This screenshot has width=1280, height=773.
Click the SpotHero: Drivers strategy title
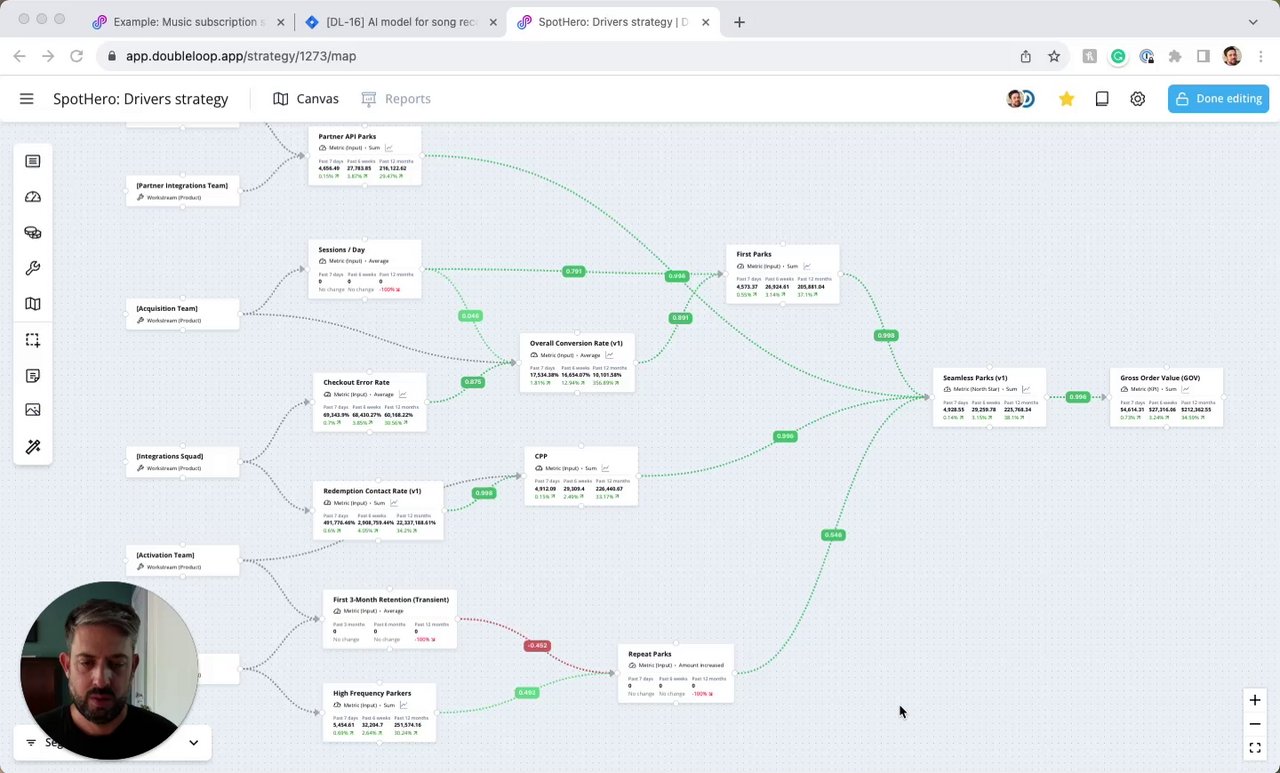(x=141, y=99)
